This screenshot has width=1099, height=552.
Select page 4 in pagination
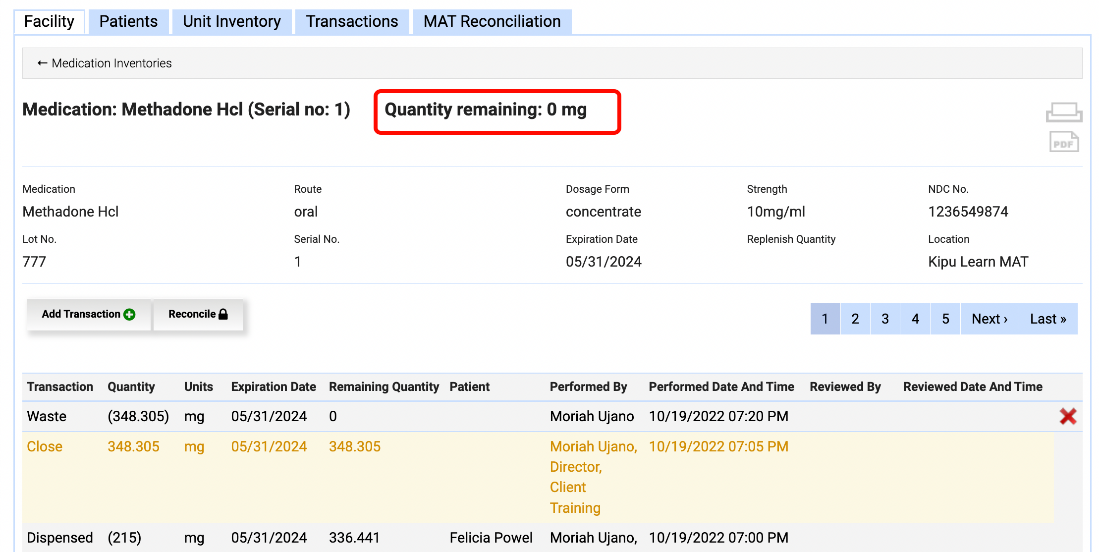coord(915,319)
